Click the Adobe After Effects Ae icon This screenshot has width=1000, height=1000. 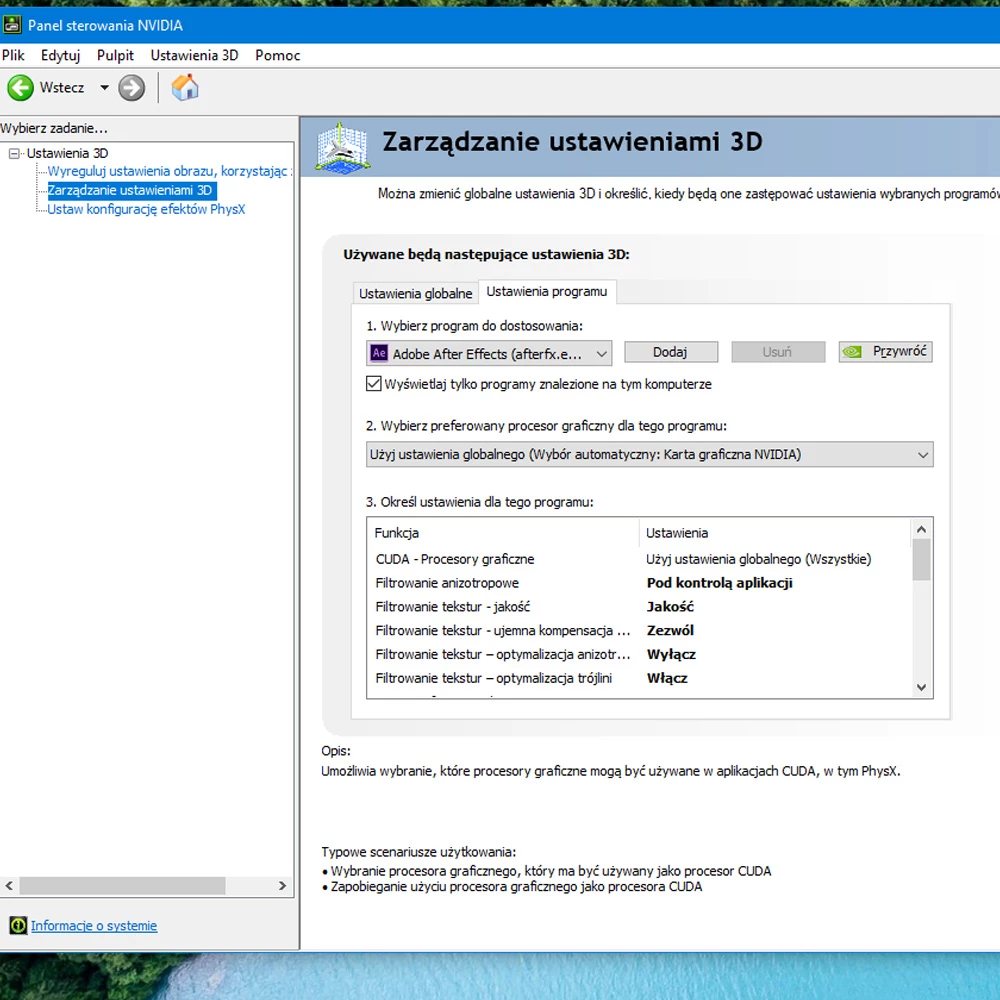(x=379, y=353)
